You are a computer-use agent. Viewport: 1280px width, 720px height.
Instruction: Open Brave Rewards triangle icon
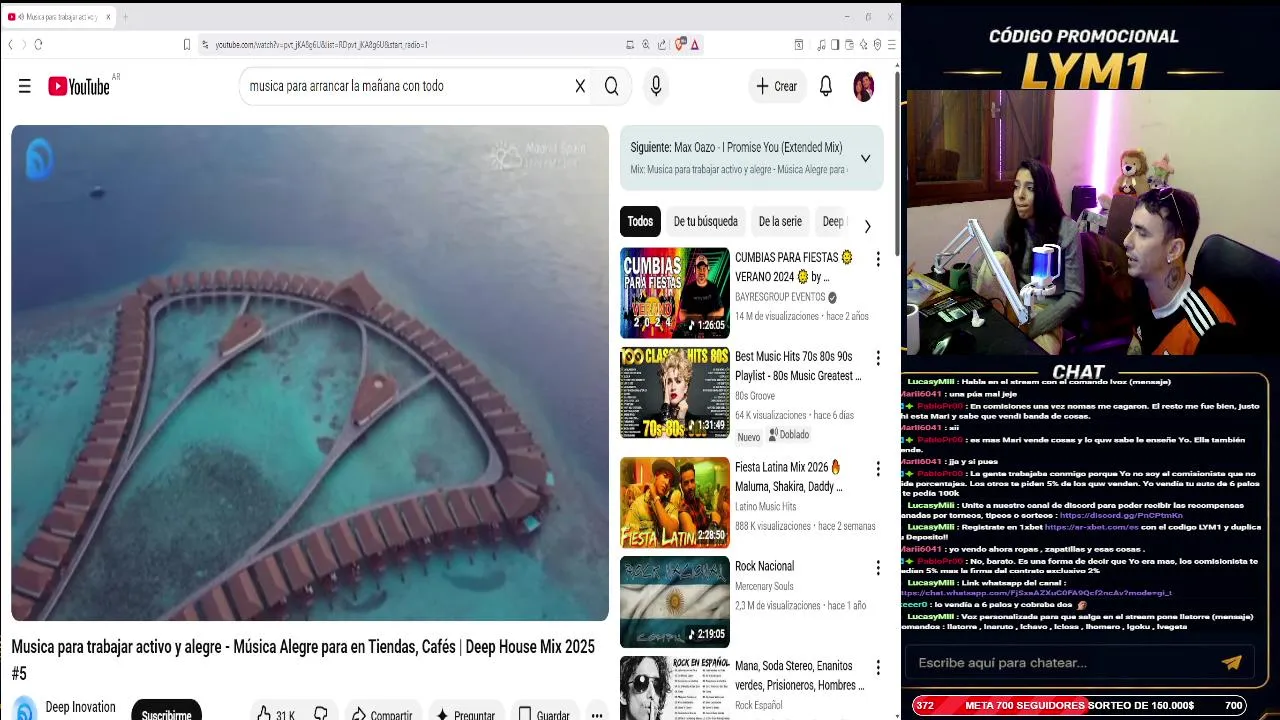click(694, 44)
